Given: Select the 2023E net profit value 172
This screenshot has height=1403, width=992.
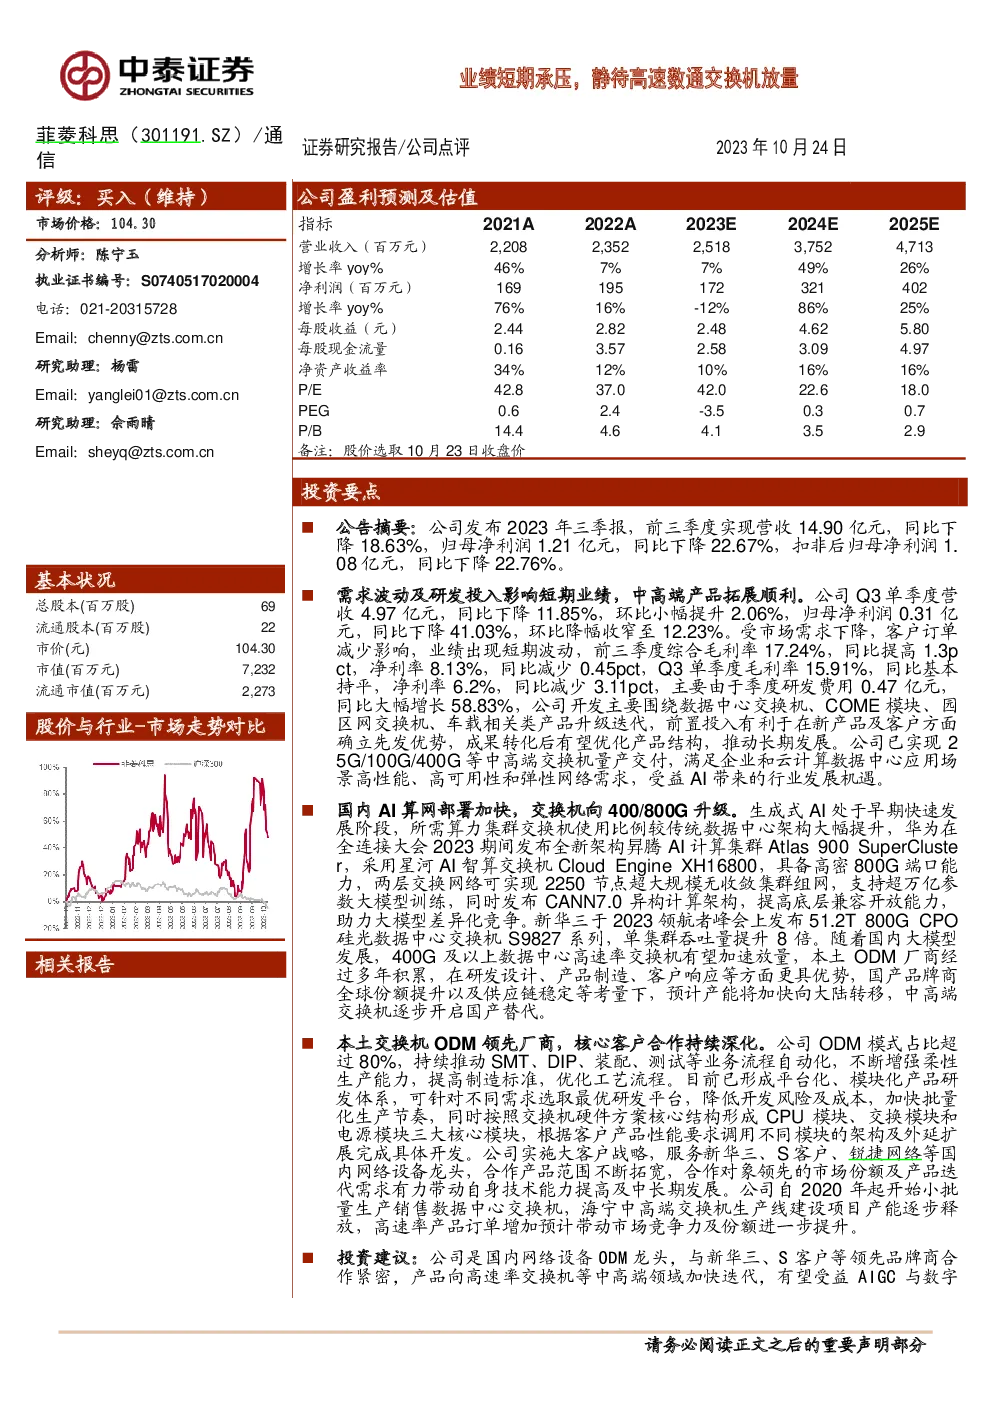Looking at the screenshot, I should pyautogui.click(x=711, y=288).
